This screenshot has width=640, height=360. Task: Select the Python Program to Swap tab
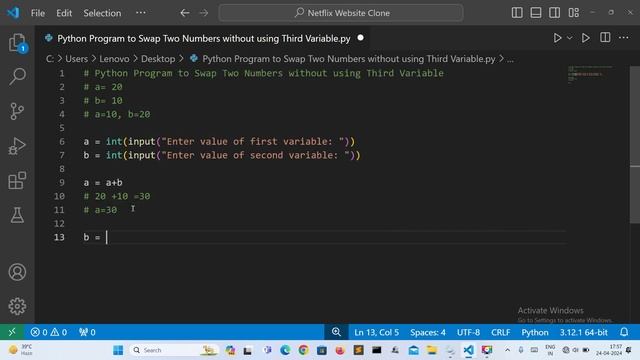204,38
